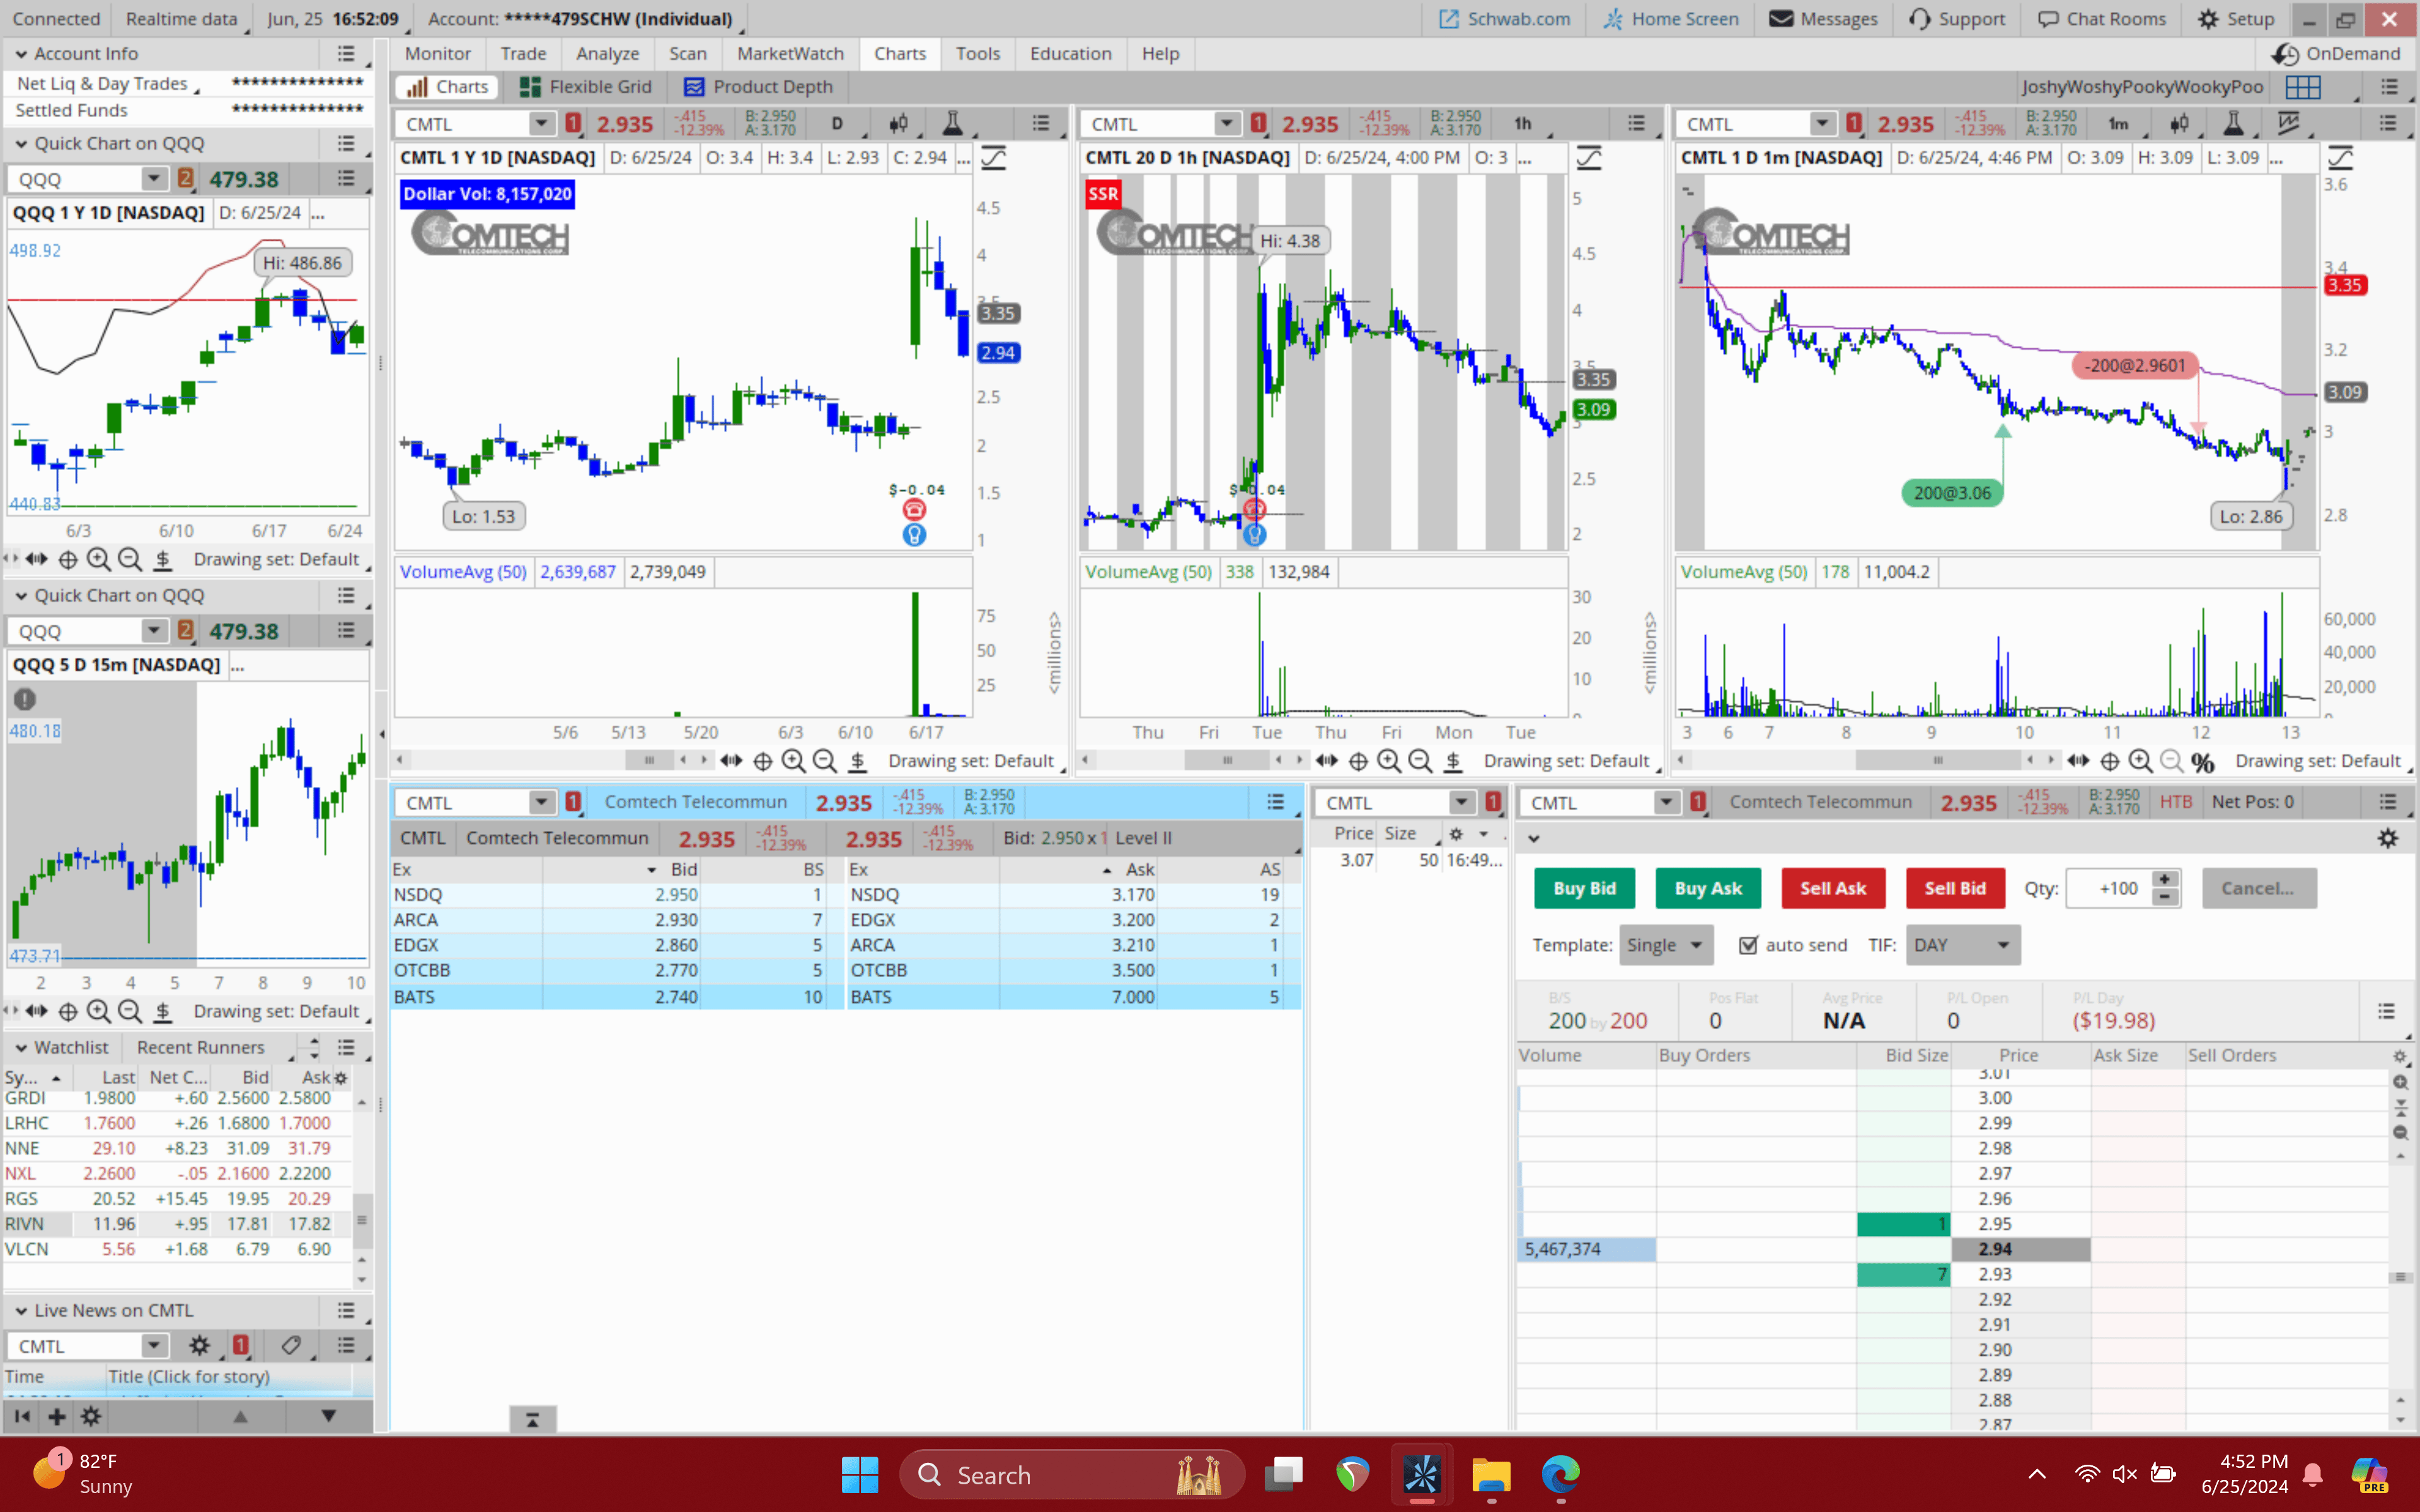Screen dimensions: 2420x1512
Task: Open grid layout icon near OnDemand
Action: (x=2302, y=87)
